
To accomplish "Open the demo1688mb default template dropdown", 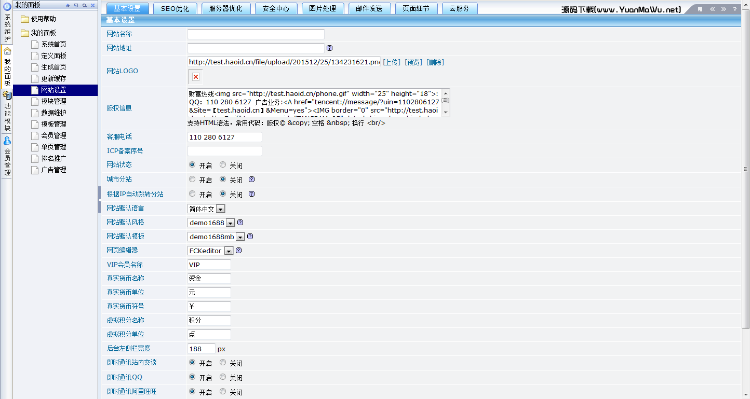I will click(216, 236).
